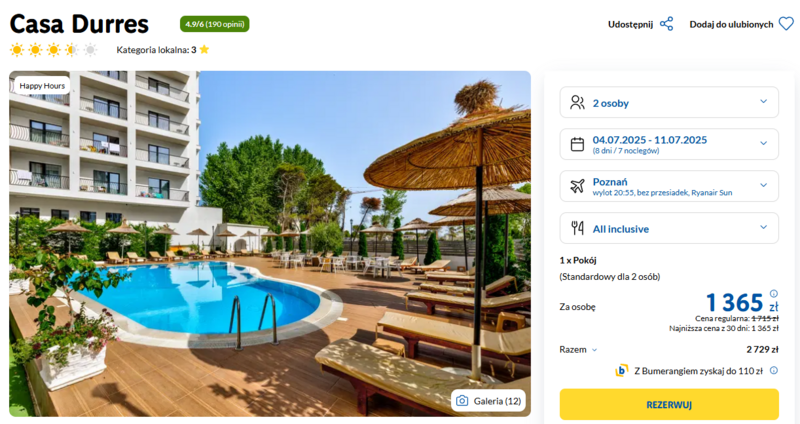Click the airplane icon beside Poznań
Viewport: 800px width, 424px height.
pyautogui.click(x=577, y=186)
